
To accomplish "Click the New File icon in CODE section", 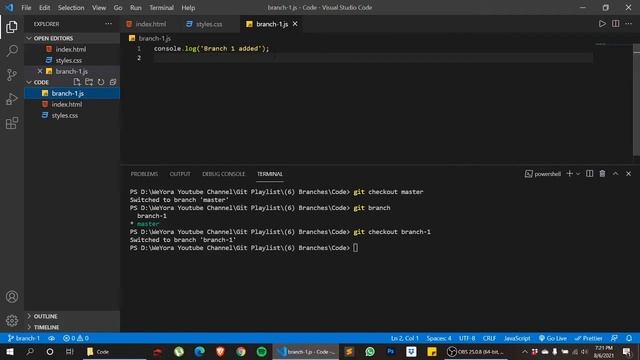I will coord(77,82).
